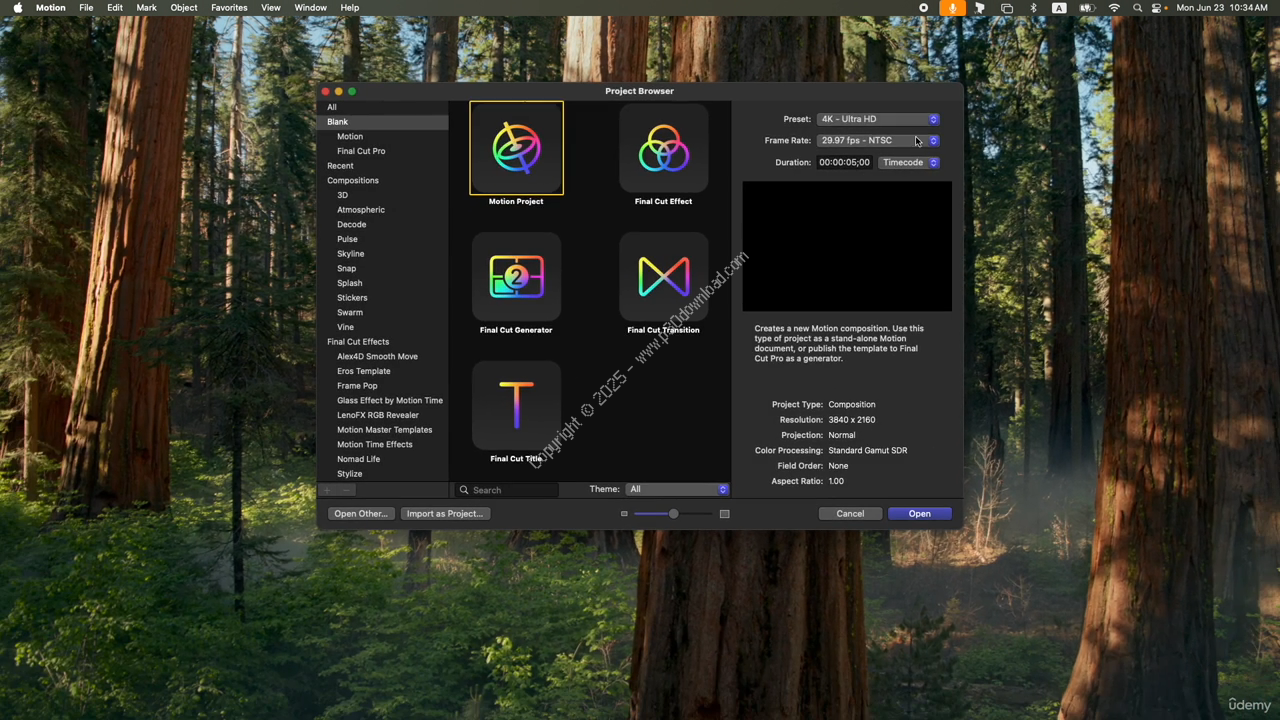Click the small thumbnail size icon
Image resolution: width=1280 pixels, height=720 pixels.
point(624,514)
